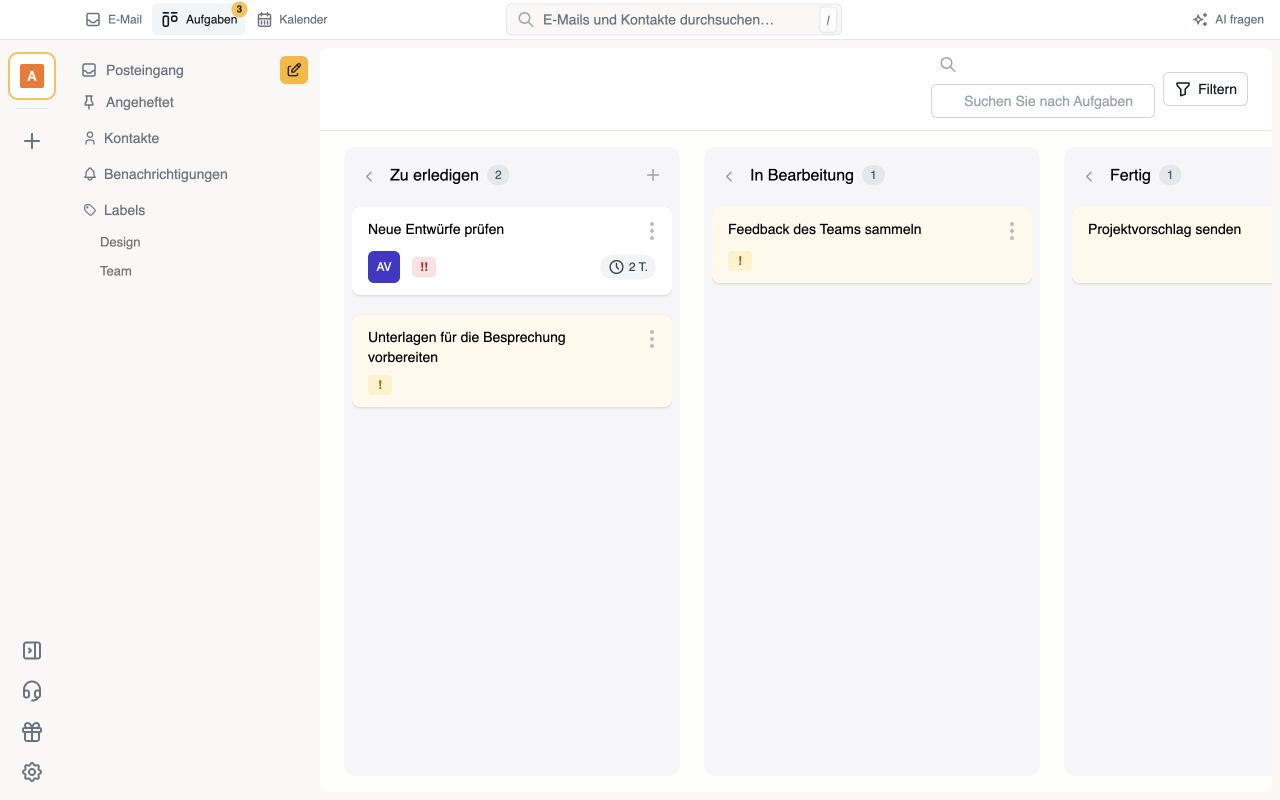
Task: Toggle the sidebar panel icon
Action: (x=32, y=651)
